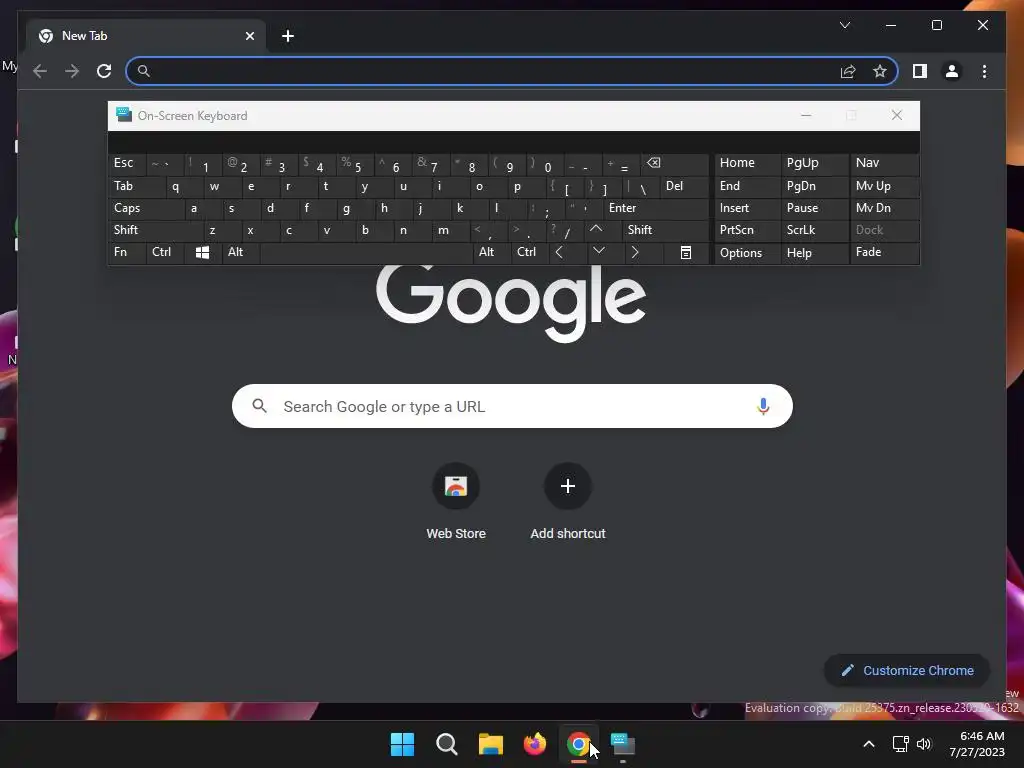Toggle the right Shift key
Screen dimensions: 1024x768
[x=665, y=230]
